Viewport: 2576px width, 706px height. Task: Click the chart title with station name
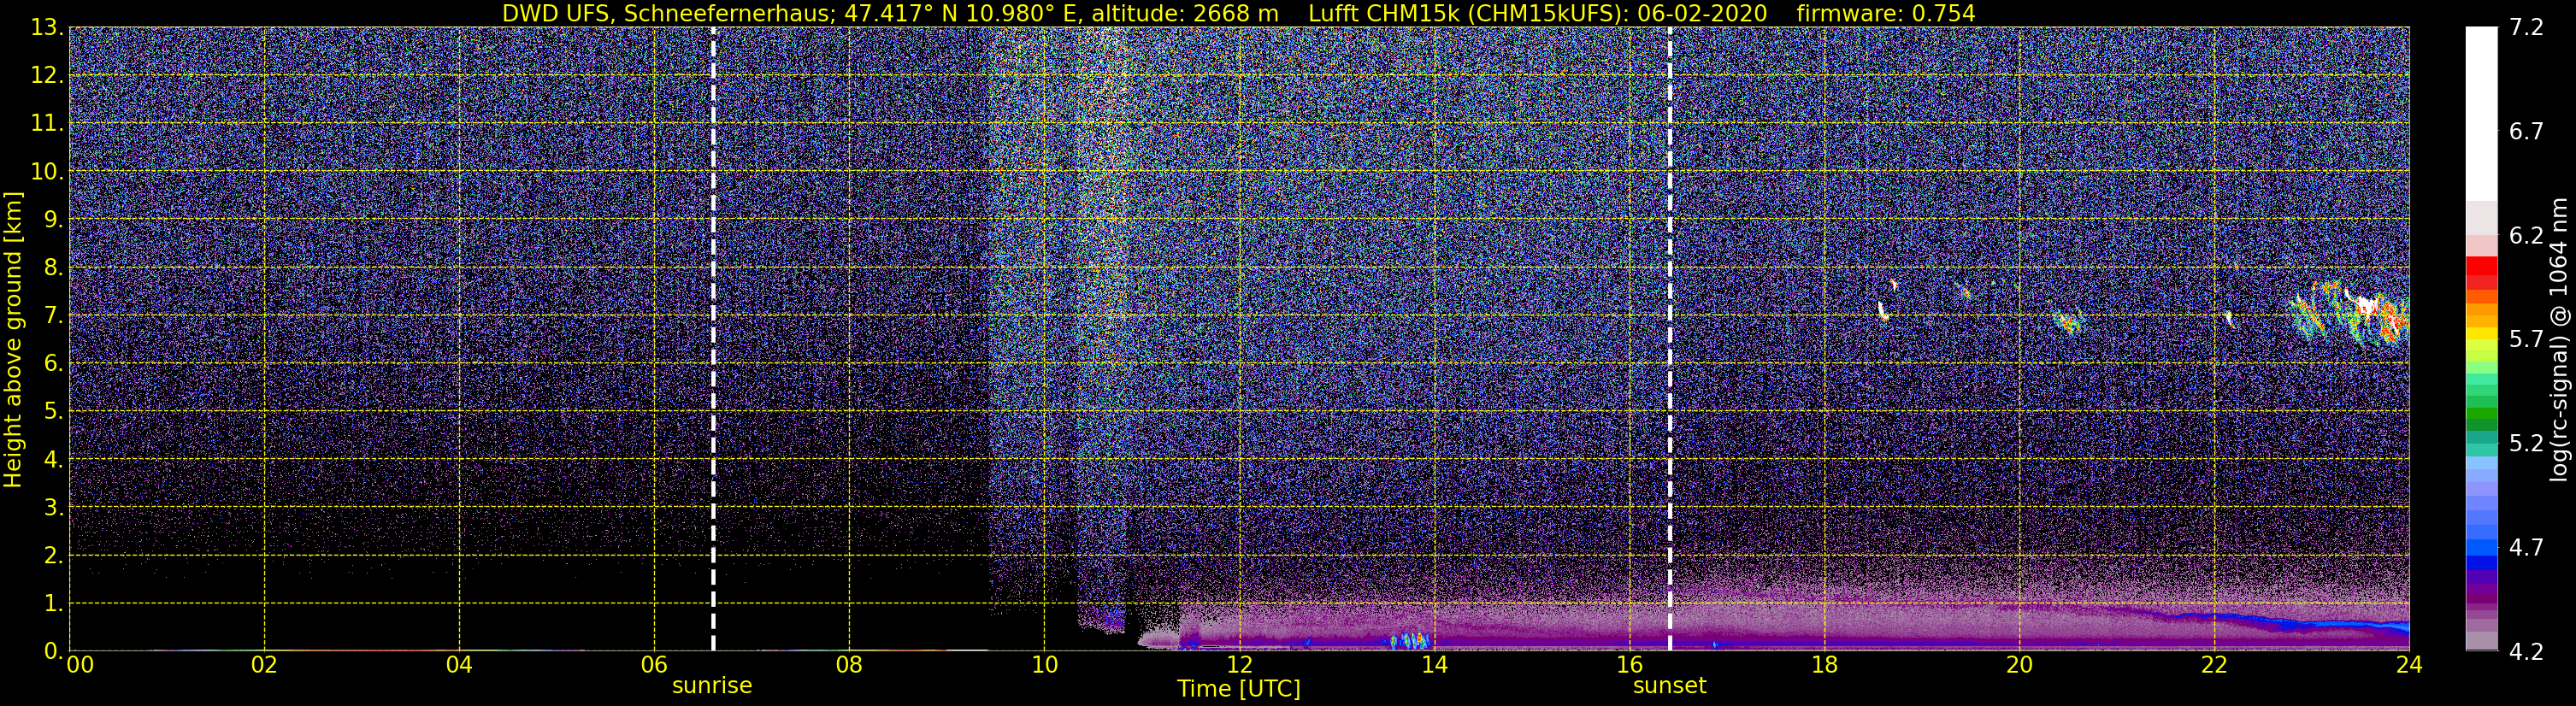1238,13
